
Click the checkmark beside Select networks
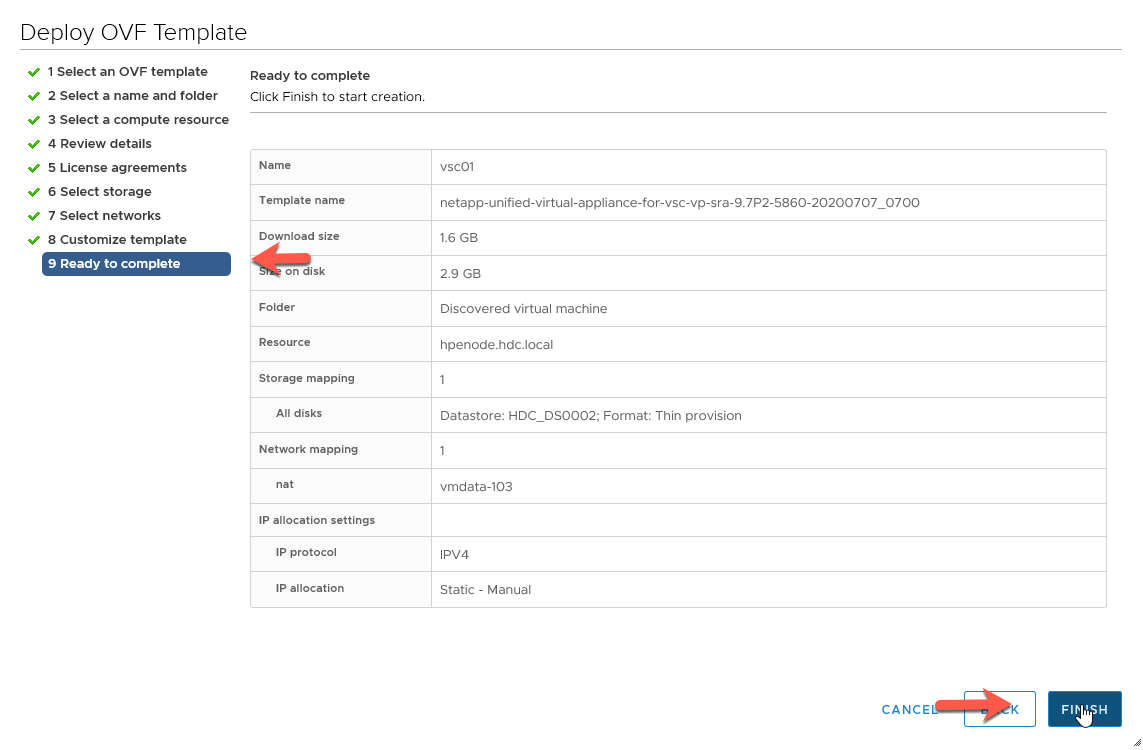(34, 216)
